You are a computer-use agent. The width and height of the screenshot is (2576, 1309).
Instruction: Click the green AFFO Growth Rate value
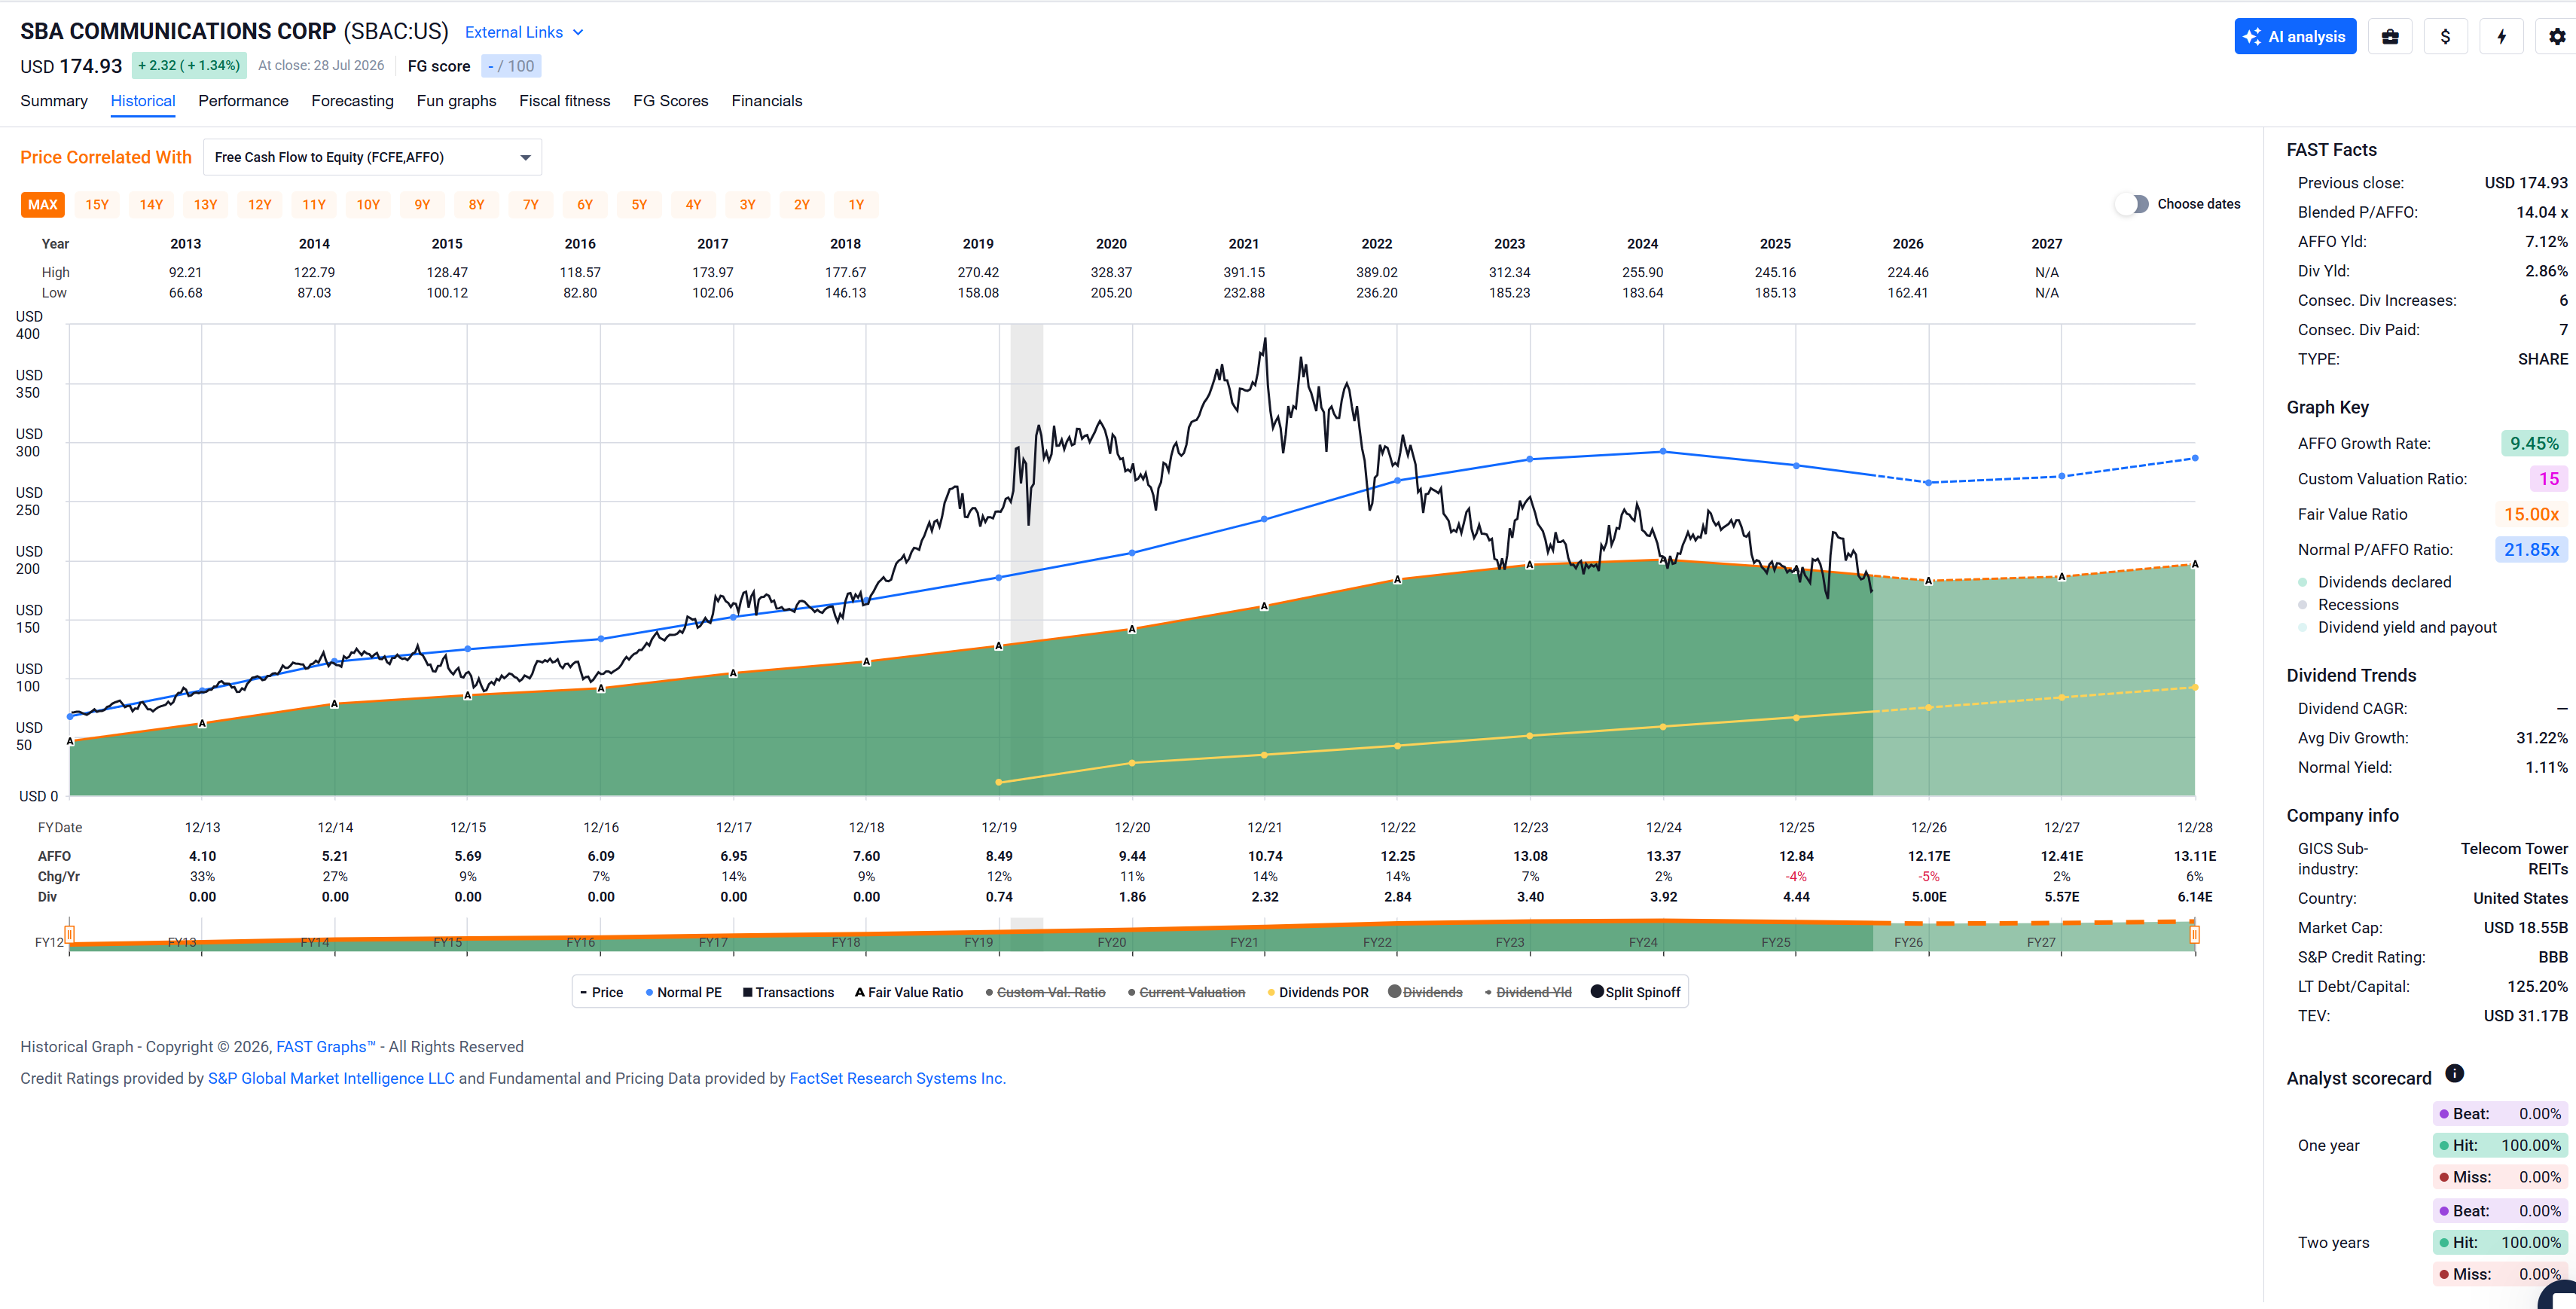2534,443
